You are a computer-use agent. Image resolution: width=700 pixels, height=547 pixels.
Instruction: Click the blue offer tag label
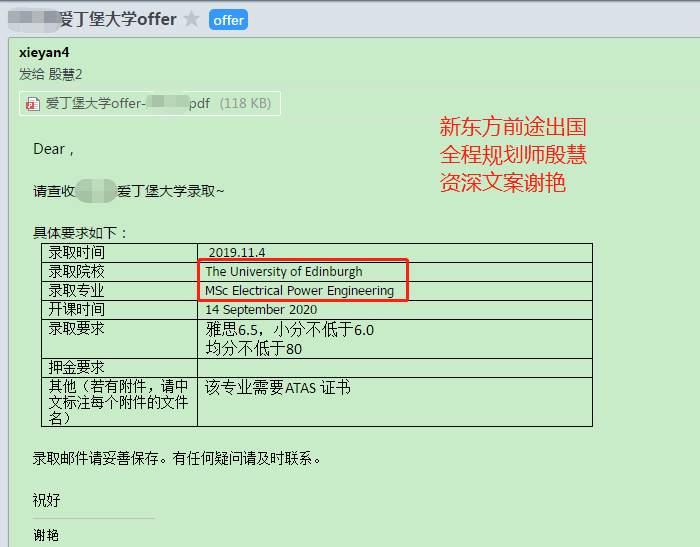click(228, 20)
